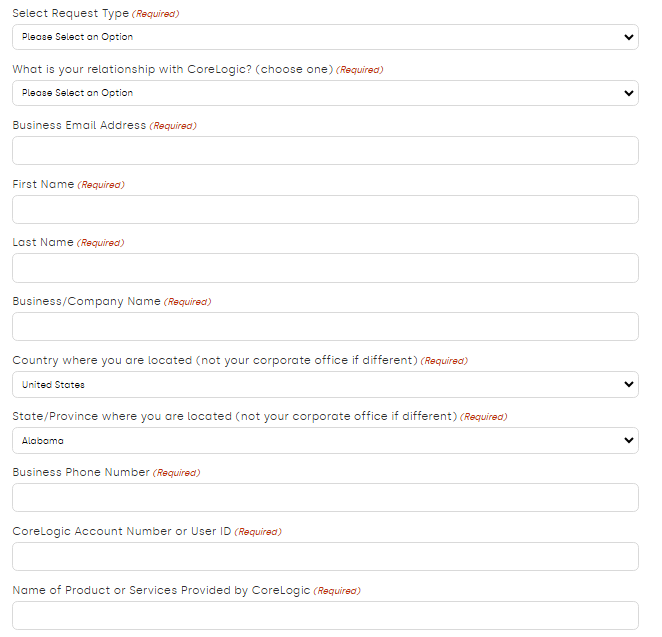
Task: Open the Select Request Type dropdown
Action: [x=325, y=37]
